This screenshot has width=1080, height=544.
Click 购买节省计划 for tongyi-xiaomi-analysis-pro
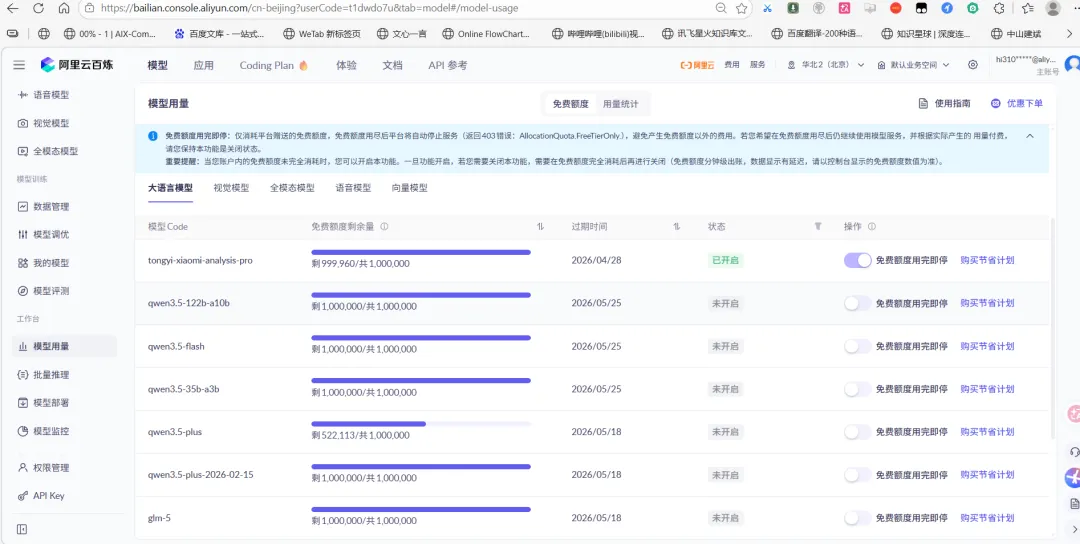tap(987, 260)
